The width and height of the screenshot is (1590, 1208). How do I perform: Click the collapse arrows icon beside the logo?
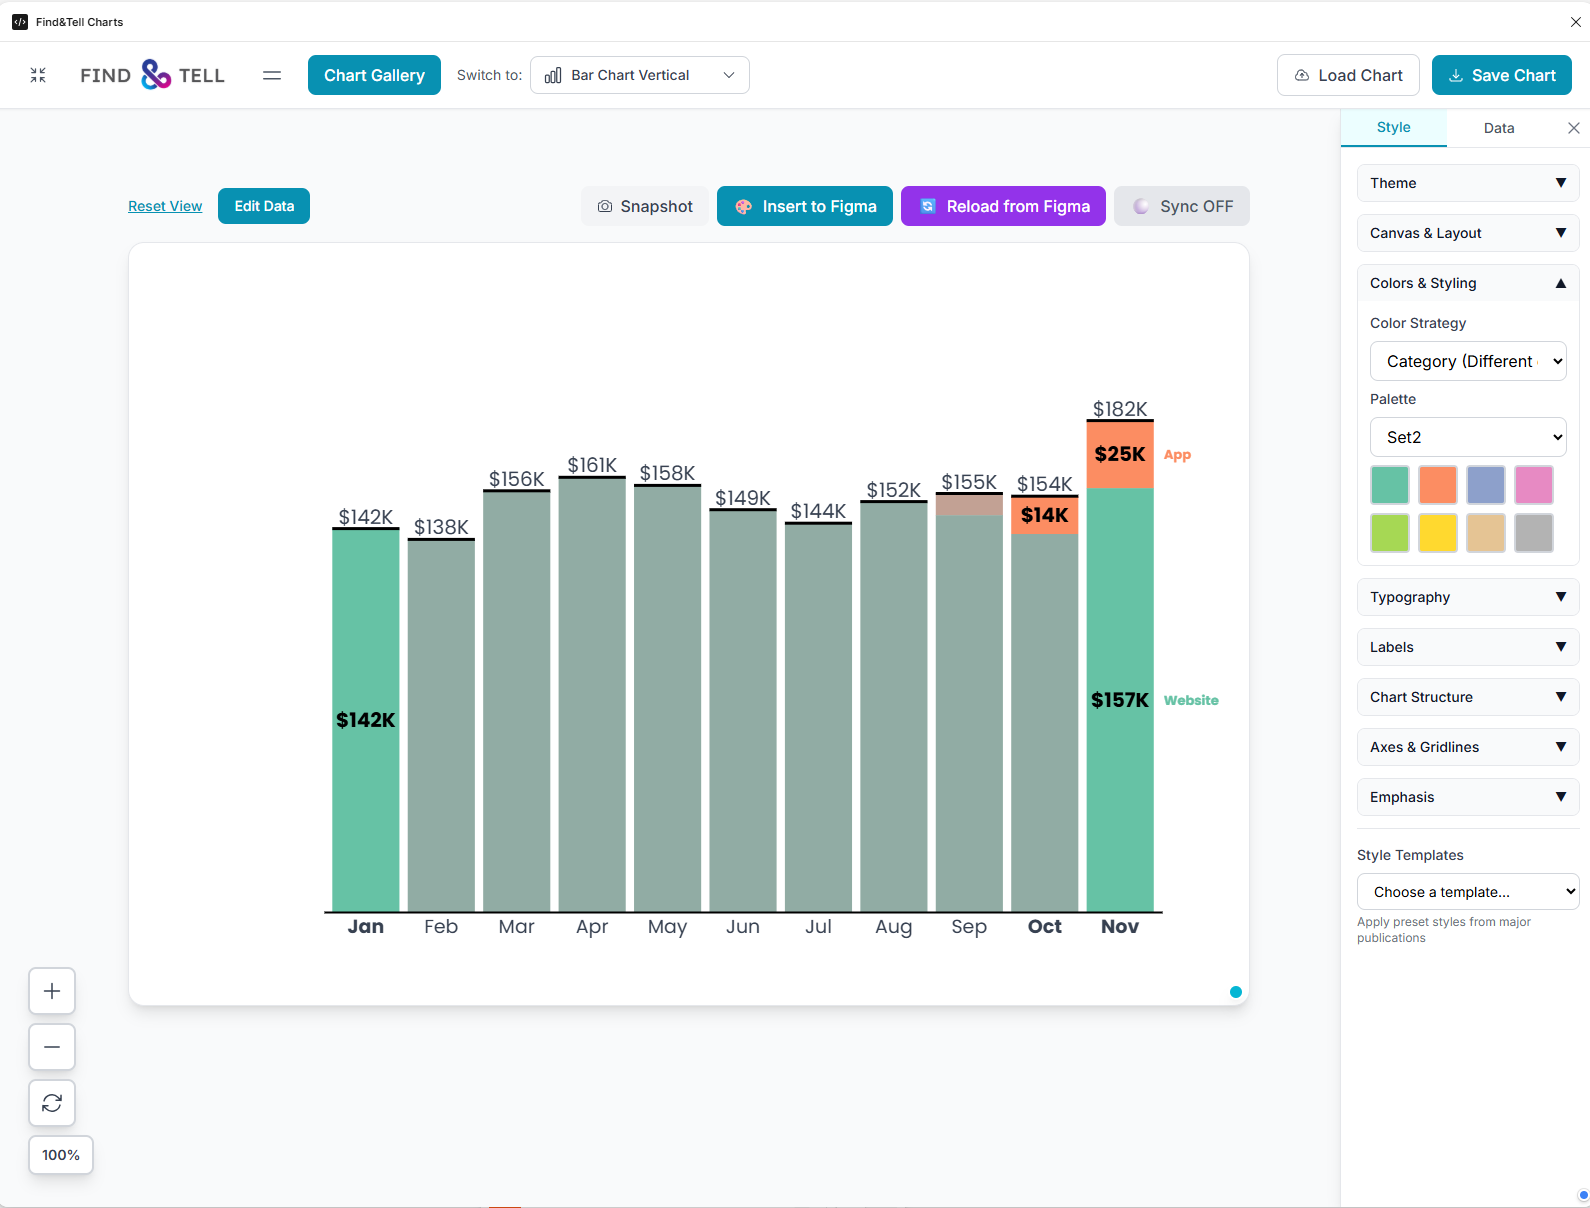[38, 75]
